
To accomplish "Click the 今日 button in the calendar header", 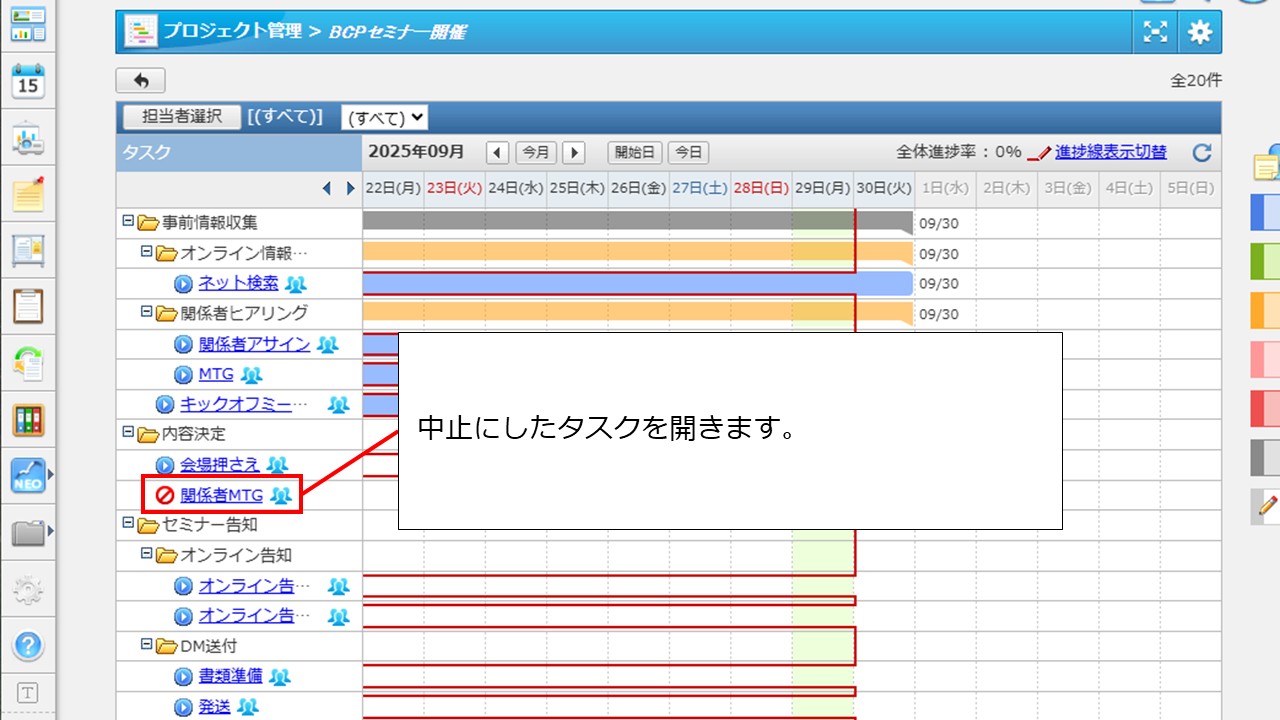I will click(688, 153).
